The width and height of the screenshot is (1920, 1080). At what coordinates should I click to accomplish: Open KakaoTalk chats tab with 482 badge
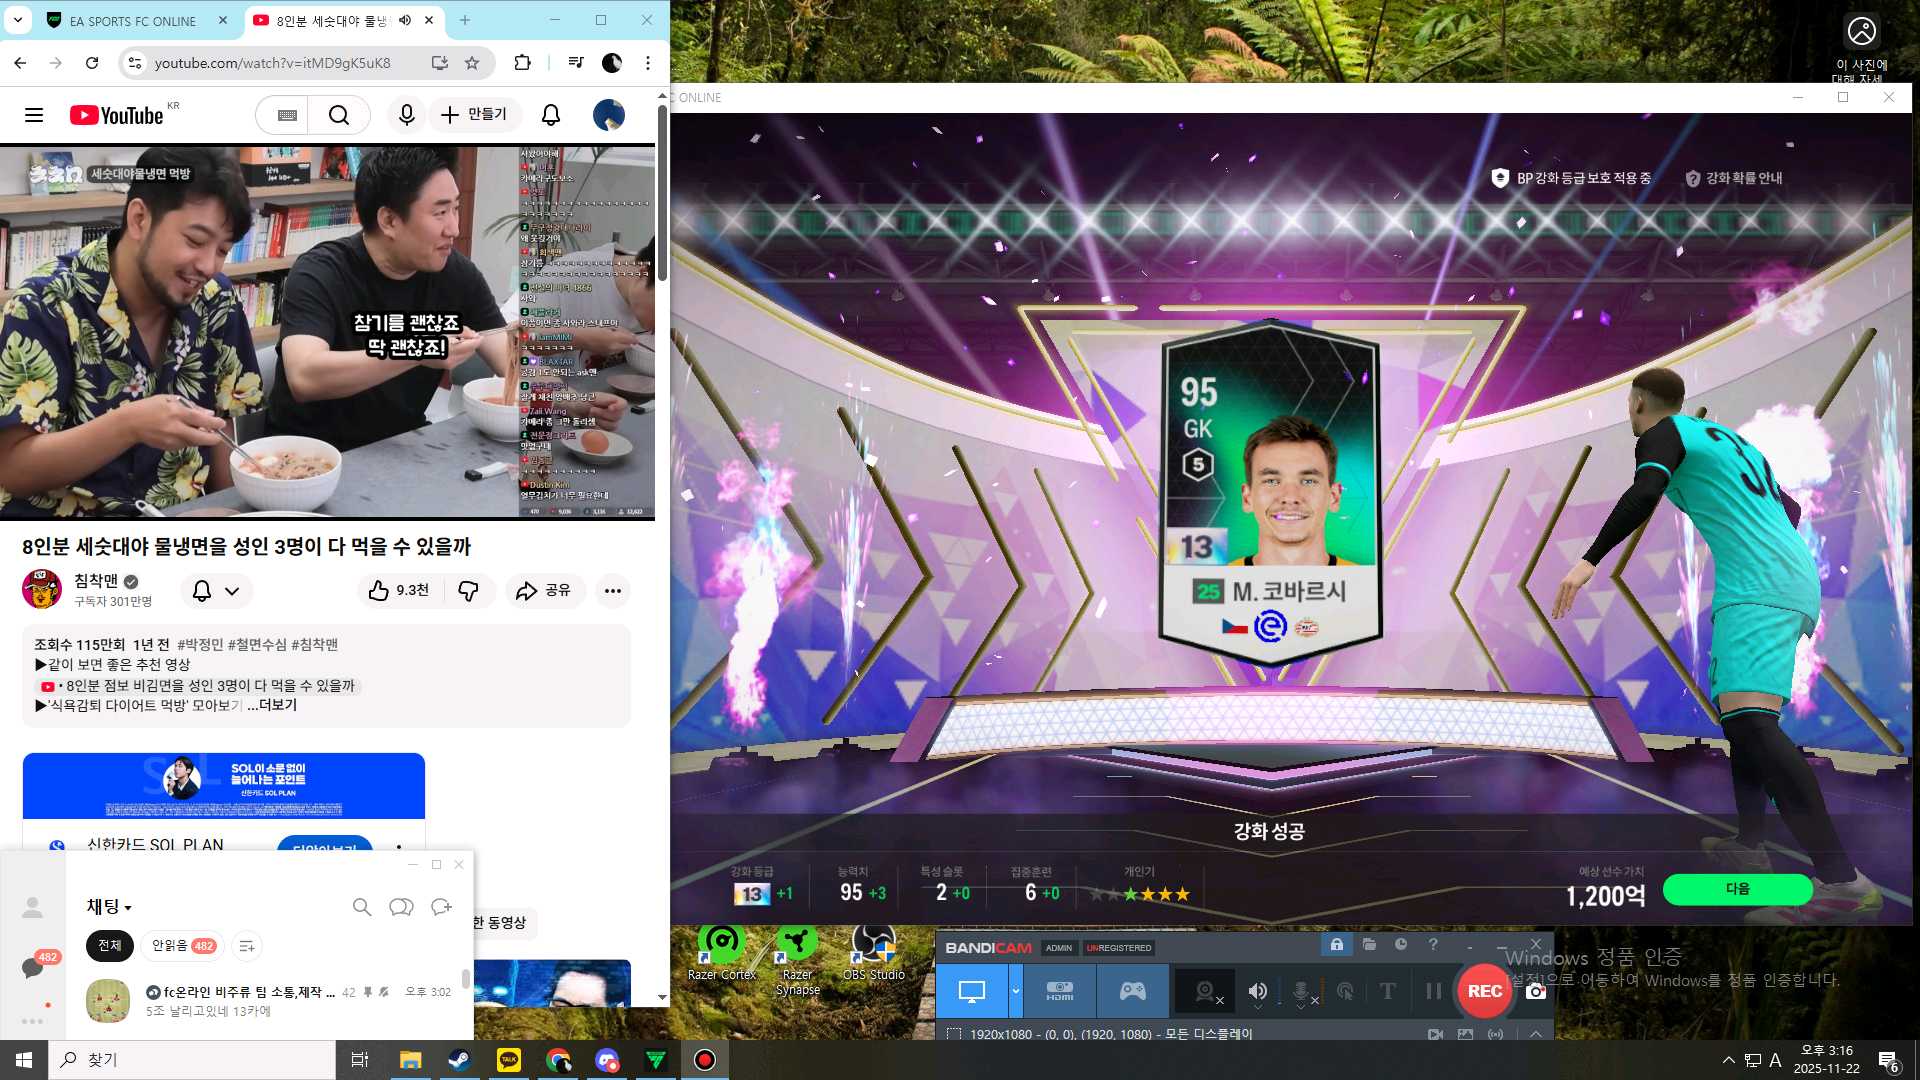[33, 967]
